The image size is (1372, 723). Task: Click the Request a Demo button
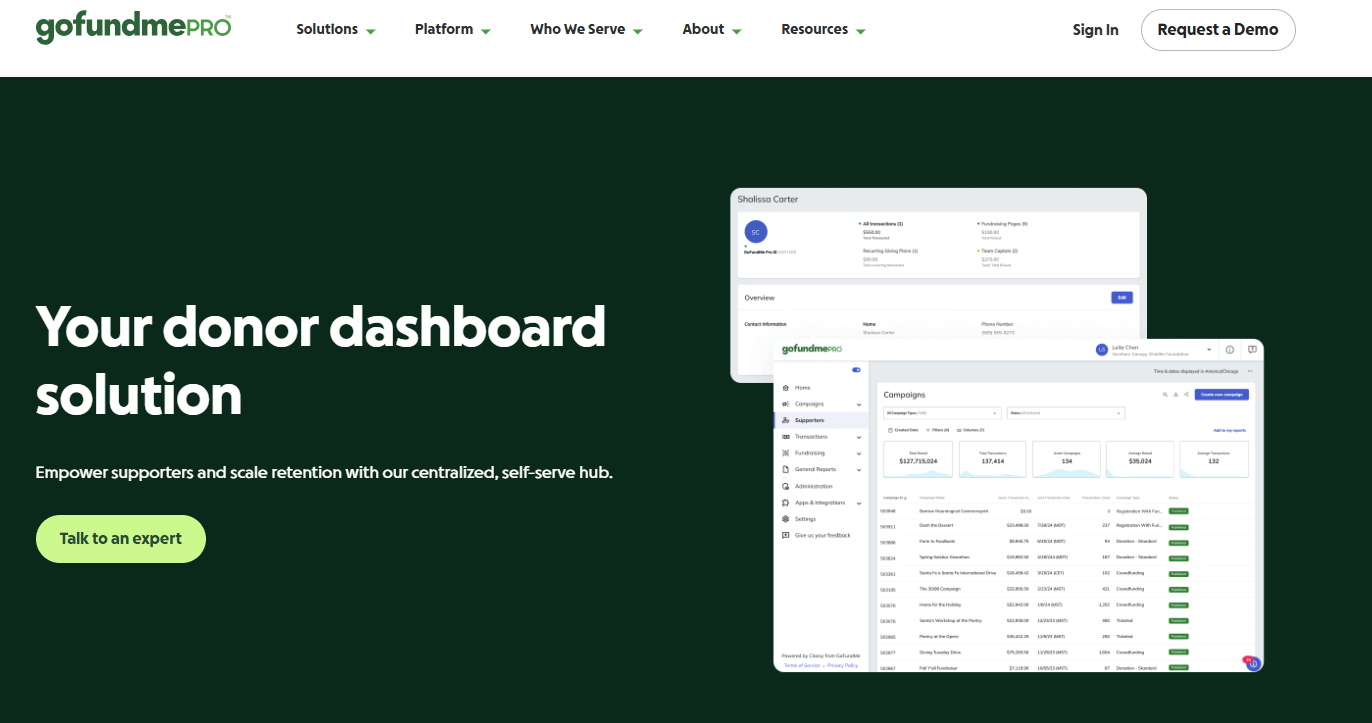click(x=1218, y=30)
